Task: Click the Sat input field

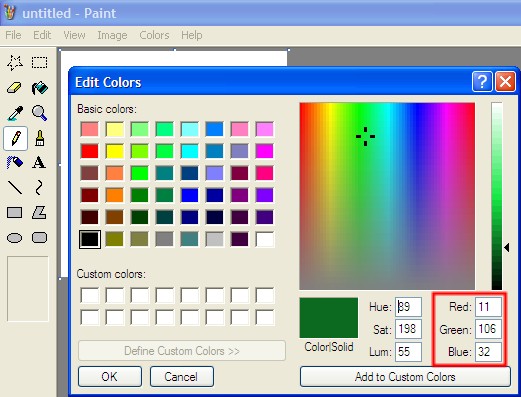Action: click(x=408, y=329)
